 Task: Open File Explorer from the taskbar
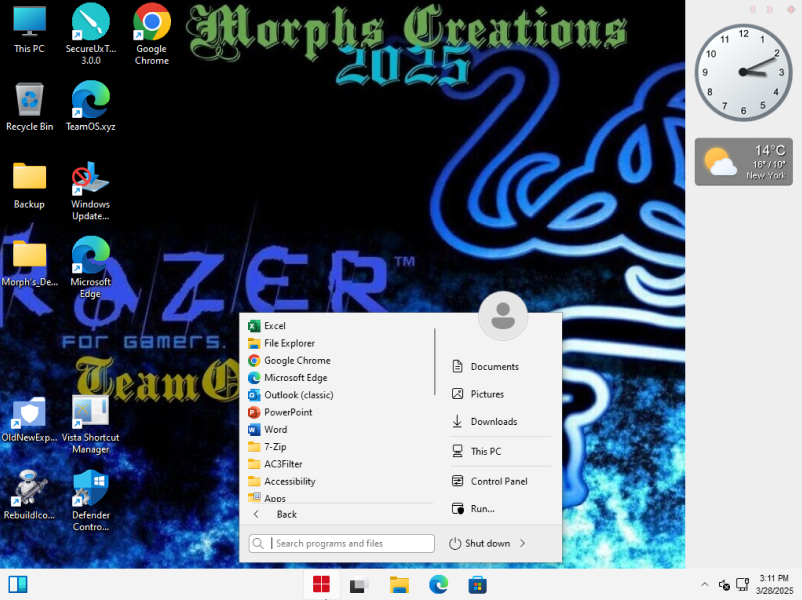[399, 585]
